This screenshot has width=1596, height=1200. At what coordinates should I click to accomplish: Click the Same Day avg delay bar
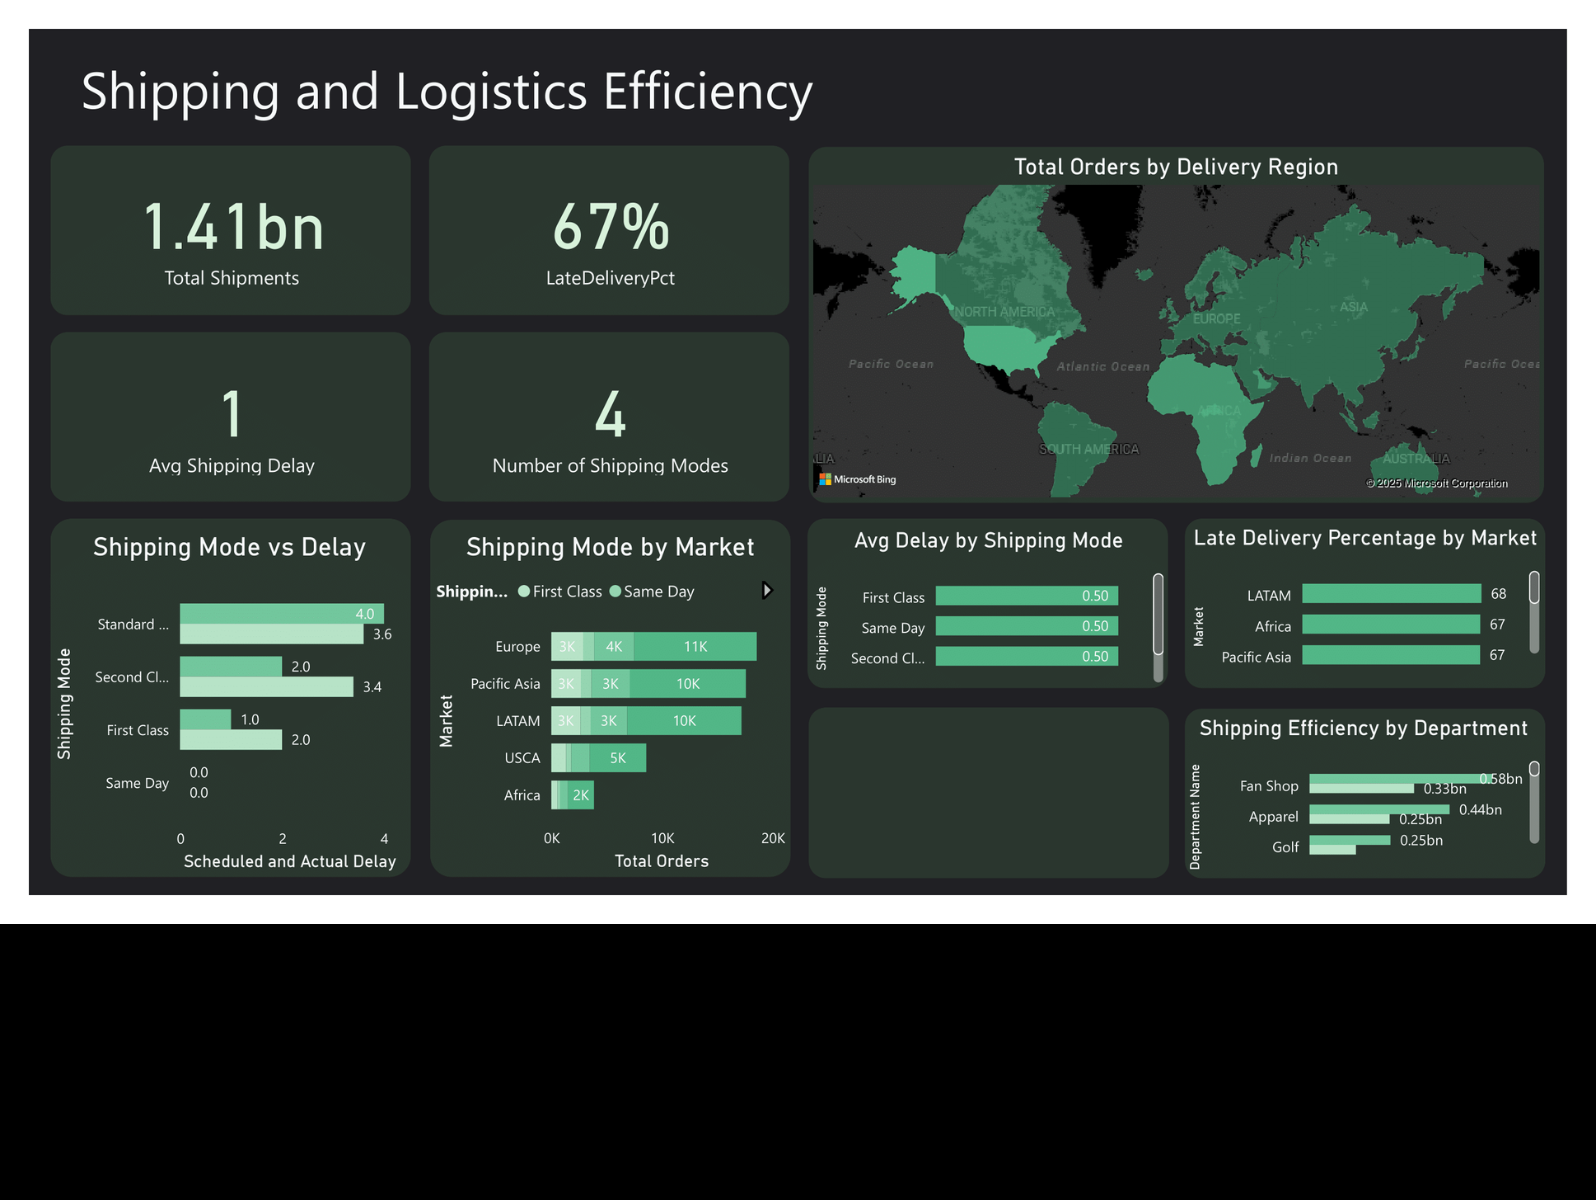(1026, 627)
